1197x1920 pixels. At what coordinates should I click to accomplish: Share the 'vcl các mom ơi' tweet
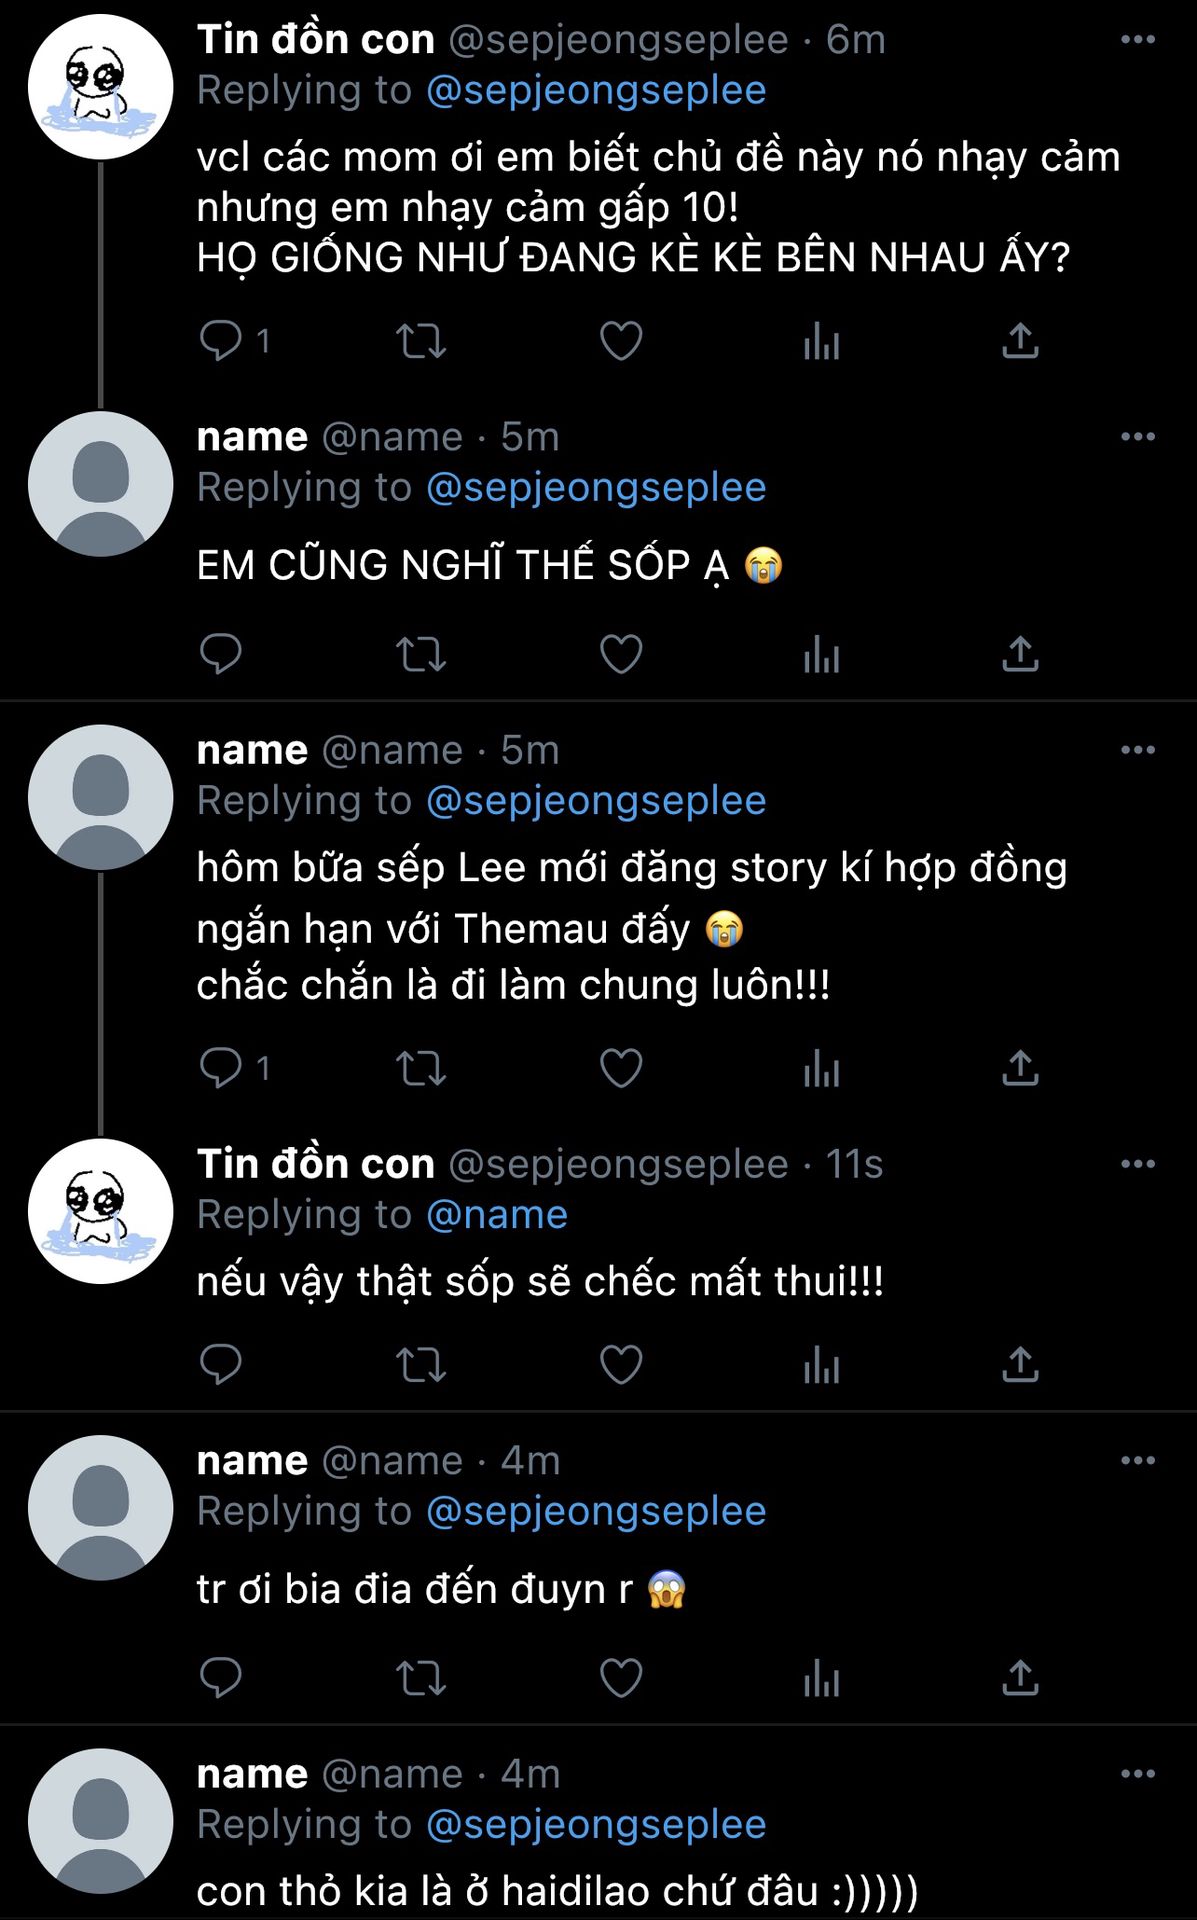(1020, 341)
